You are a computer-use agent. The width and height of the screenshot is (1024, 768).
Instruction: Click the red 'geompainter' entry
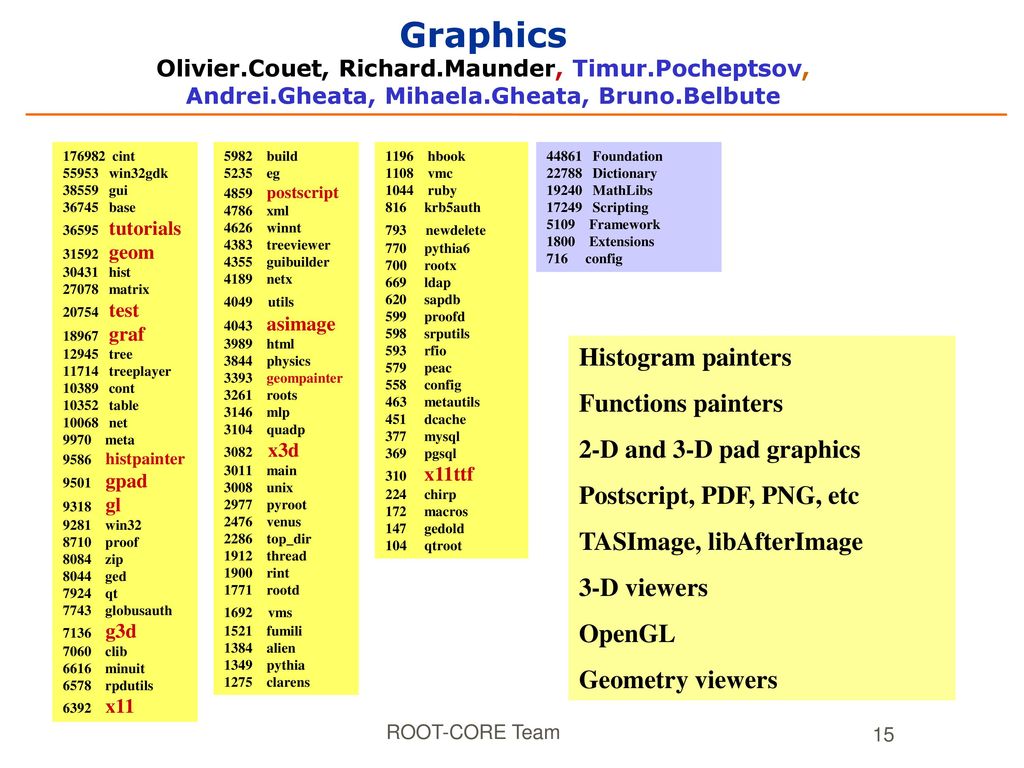coord(304,379)
